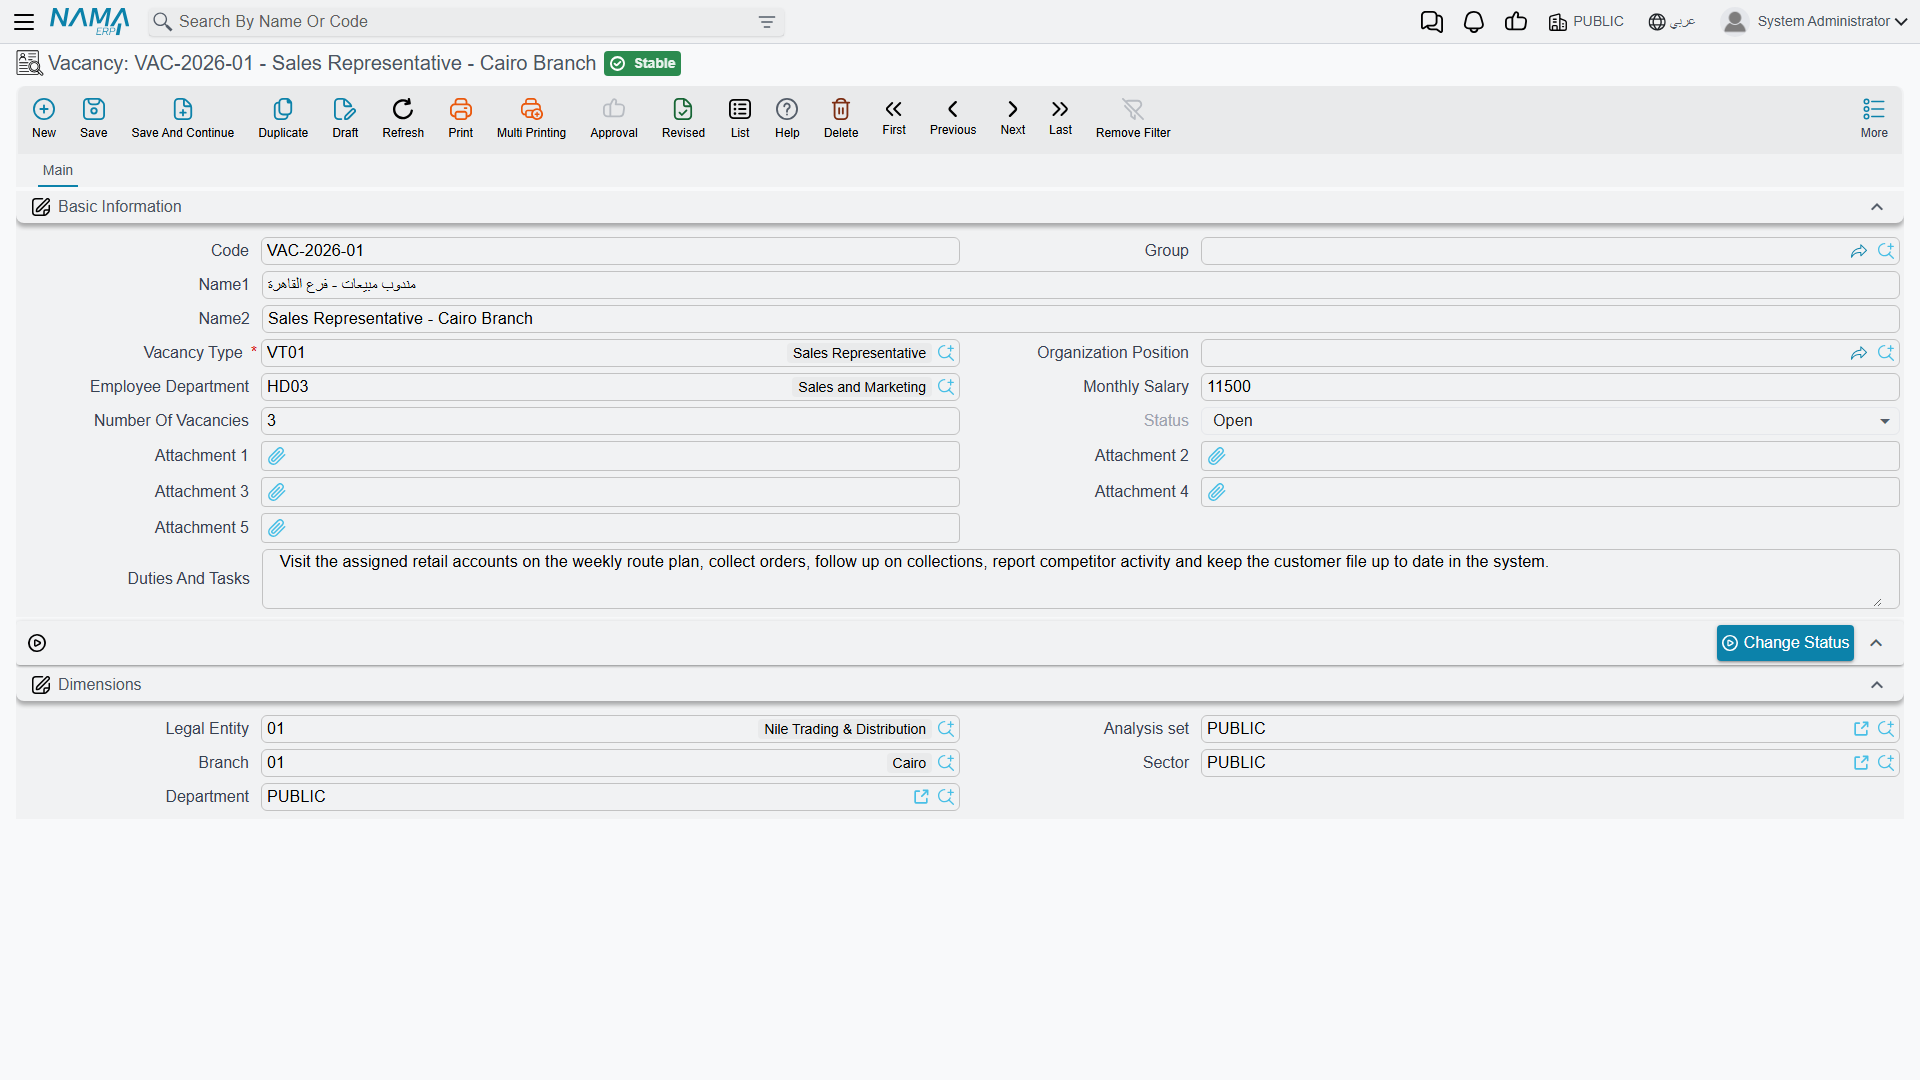The height and width of the screenshot is (1080, 1920).
Task: Print the vacancy document
Action: click(461, 118)
